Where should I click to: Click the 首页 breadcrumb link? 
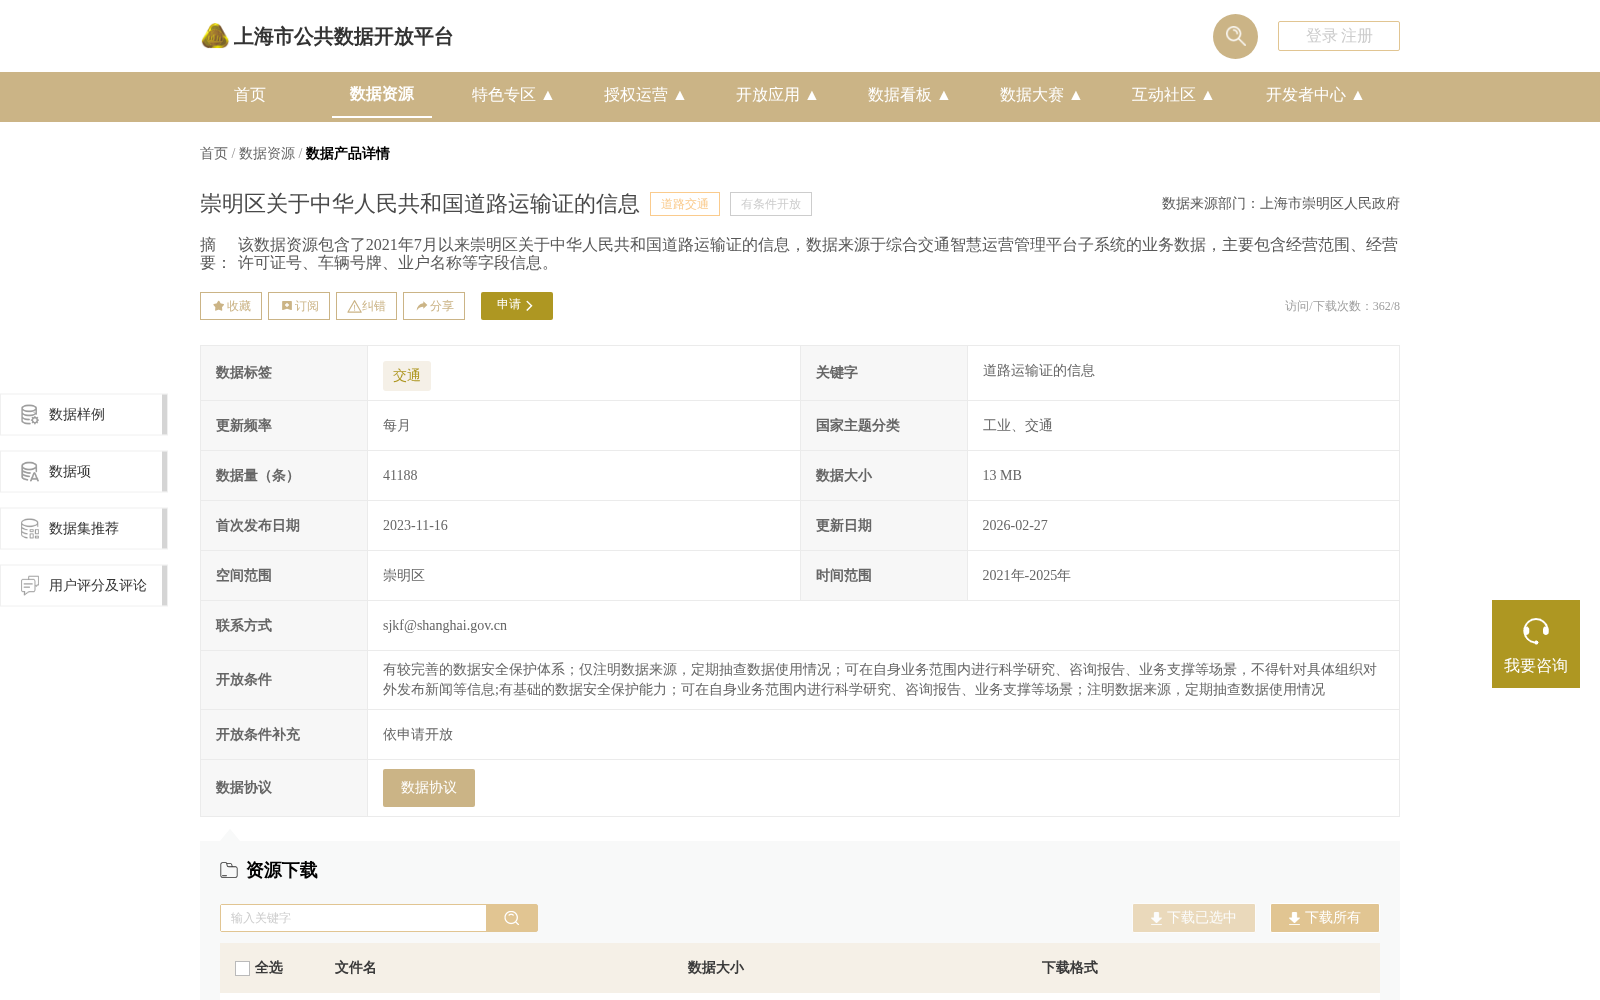(x=214, y=153)
